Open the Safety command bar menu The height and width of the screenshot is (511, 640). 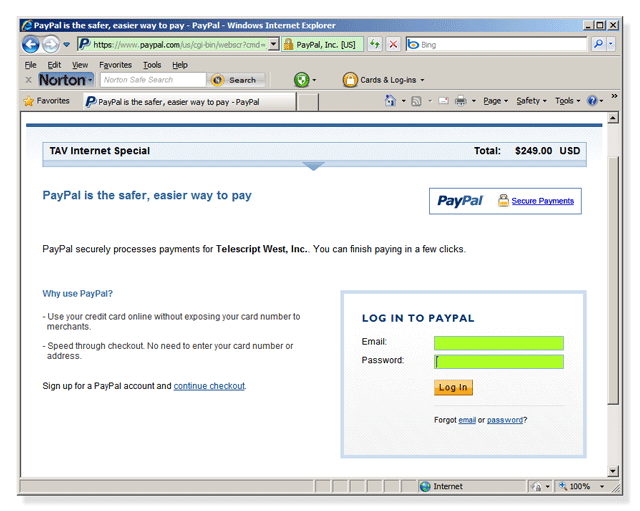point(531,101)
